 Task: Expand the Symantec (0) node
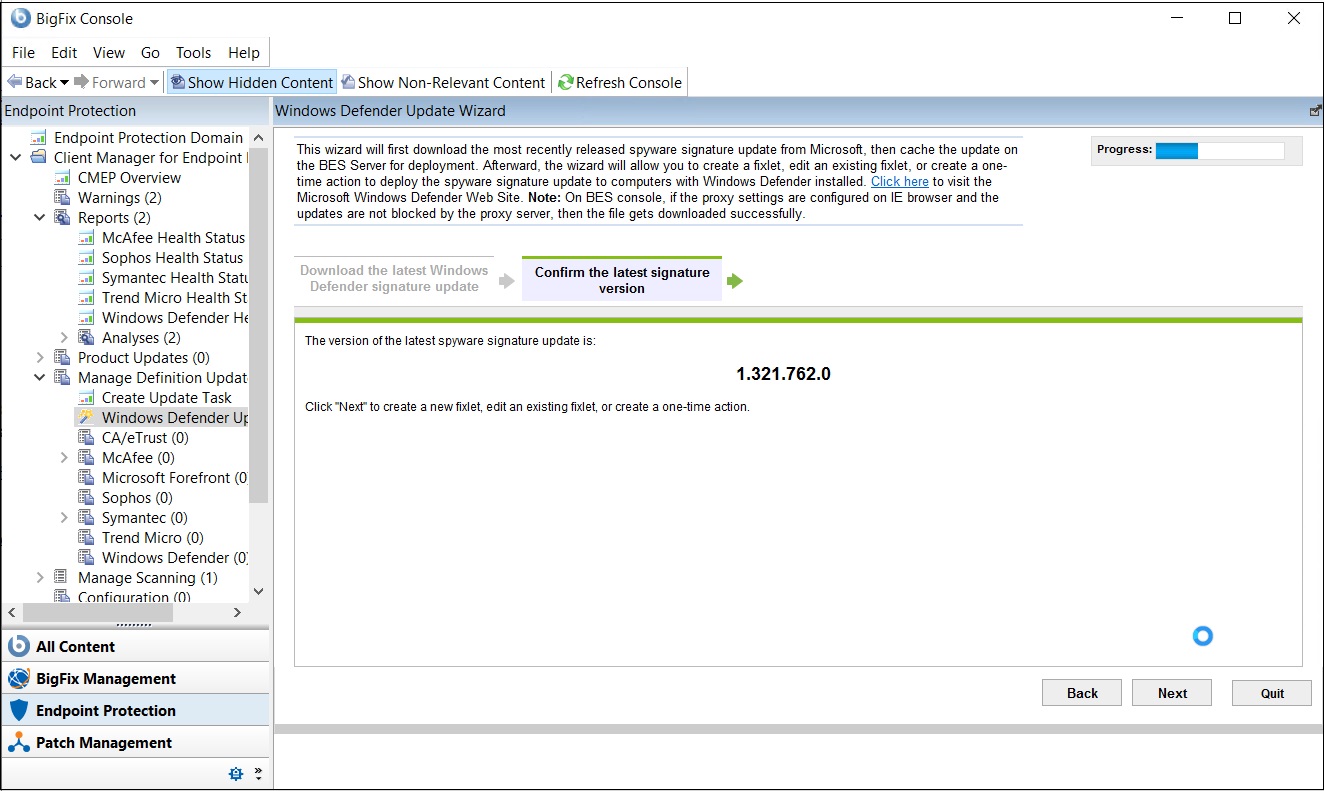point(63,518)
